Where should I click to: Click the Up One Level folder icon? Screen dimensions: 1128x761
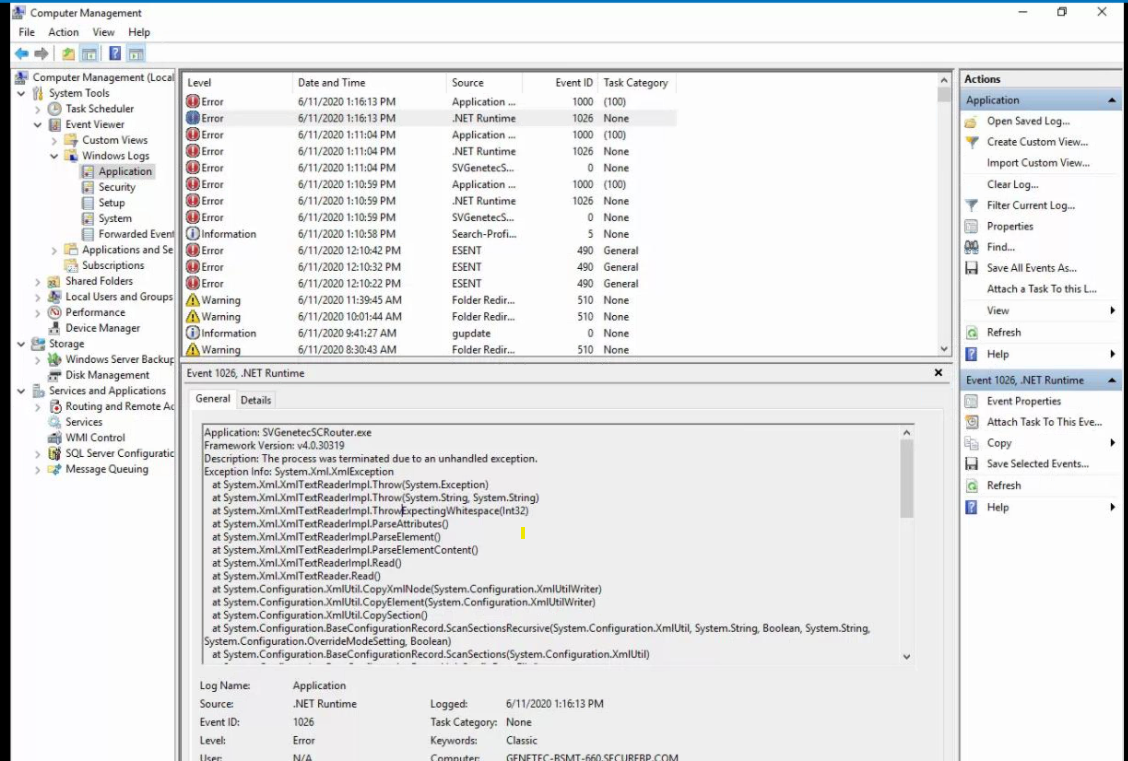pyautogui.click(x=68, y=54)
